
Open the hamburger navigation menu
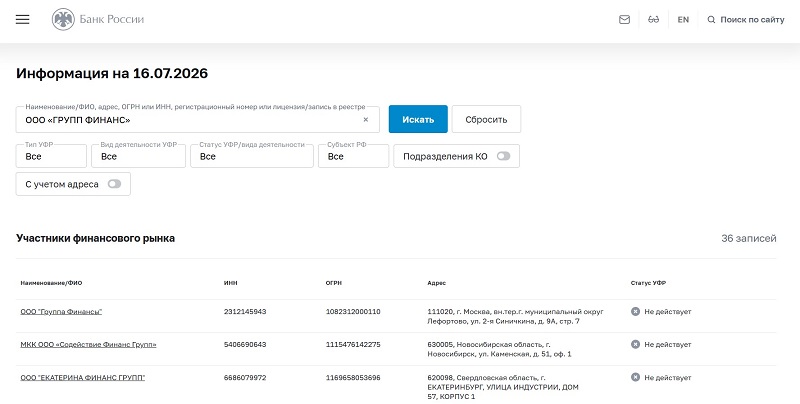[x=22, y=19]
